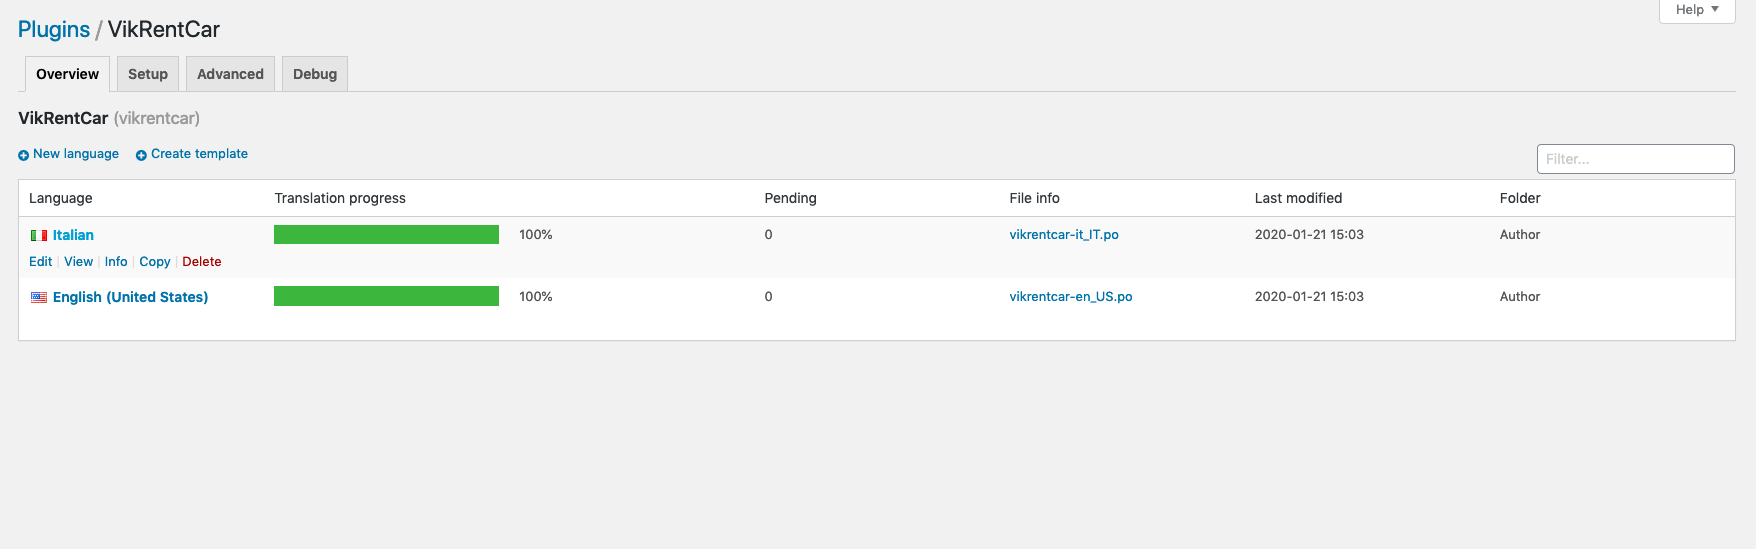Click the Italian flag icon
1756x549 pixels.
tap(39, 236)
